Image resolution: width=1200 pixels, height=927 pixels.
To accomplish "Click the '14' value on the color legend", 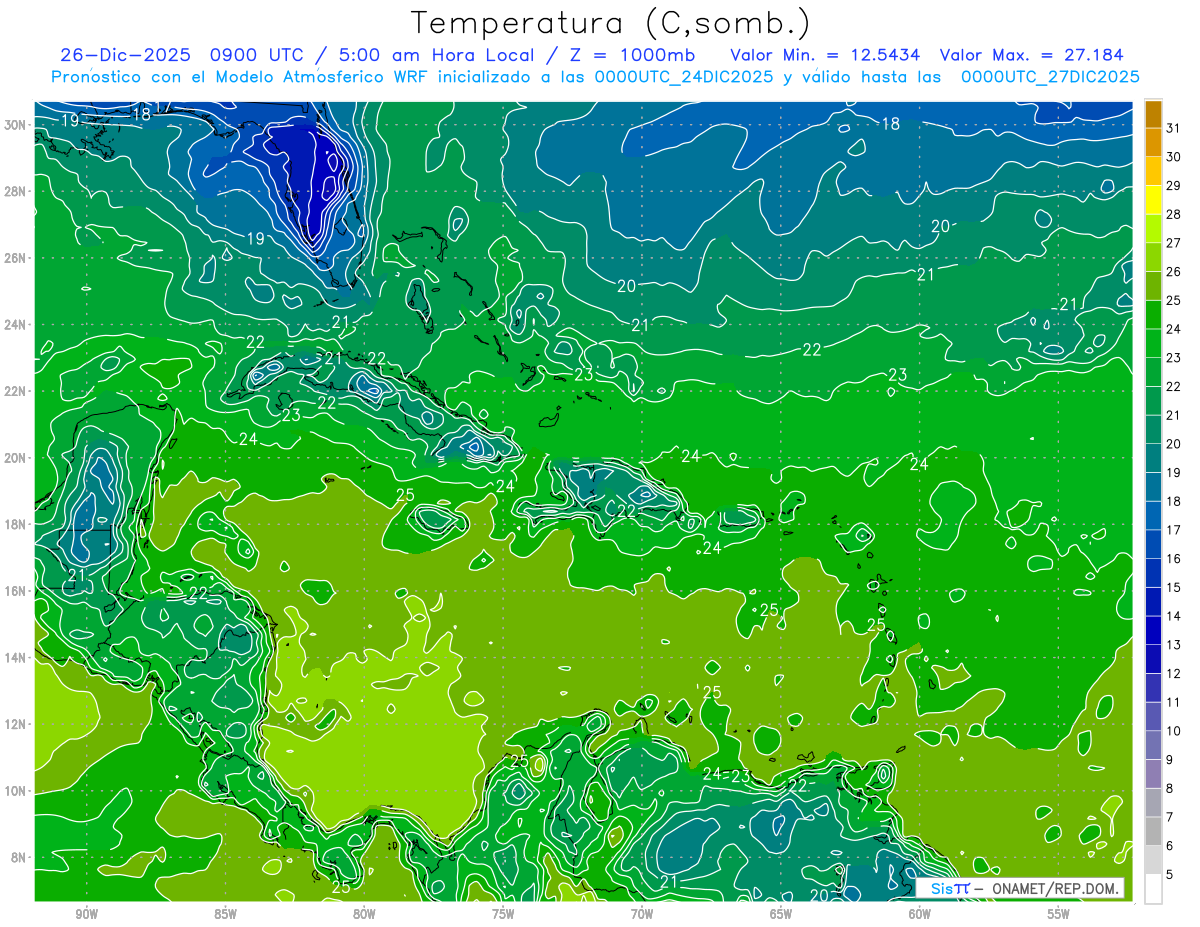I will coord(1173,616).
